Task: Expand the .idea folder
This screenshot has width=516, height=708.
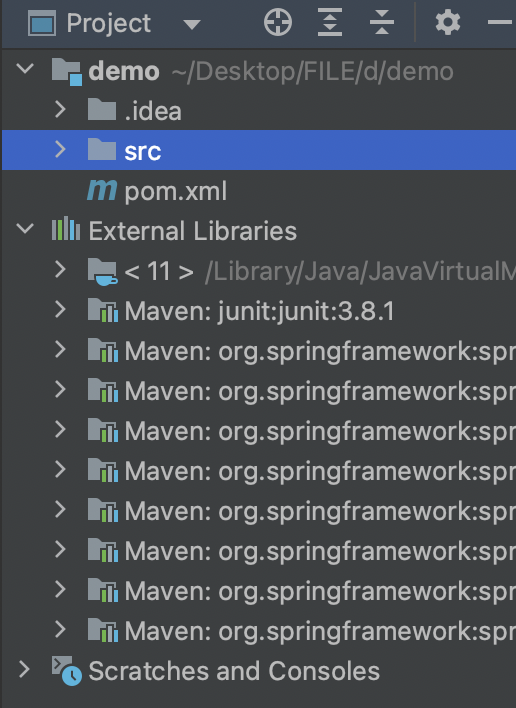Action: coord(60,110)
